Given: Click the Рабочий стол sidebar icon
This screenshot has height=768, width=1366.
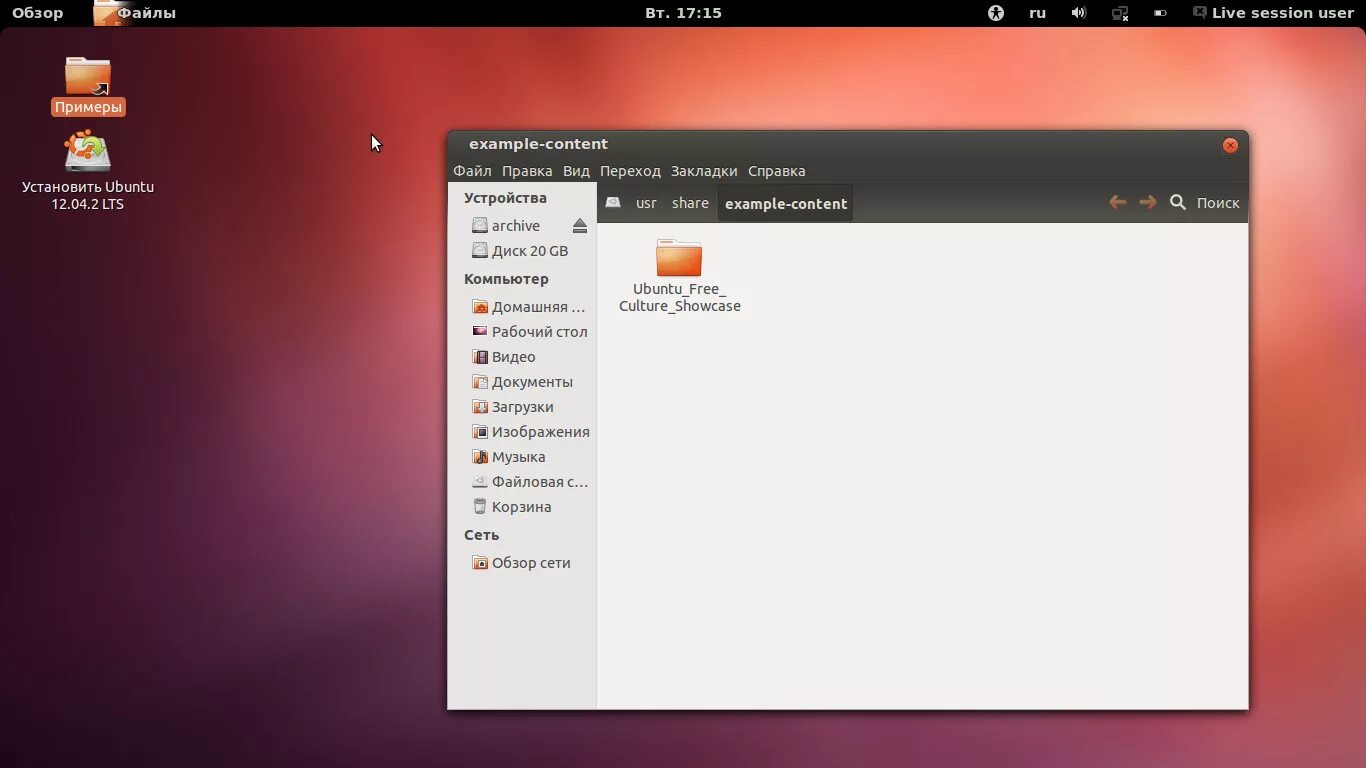Looking at the screenshot, I should (x=480, y=332).
